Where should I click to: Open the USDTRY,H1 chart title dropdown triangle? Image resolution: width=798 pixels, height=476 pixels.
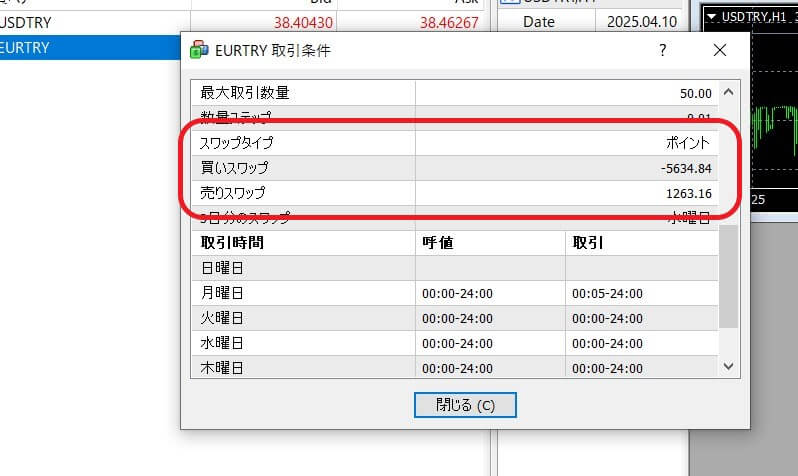pos(711,17)
